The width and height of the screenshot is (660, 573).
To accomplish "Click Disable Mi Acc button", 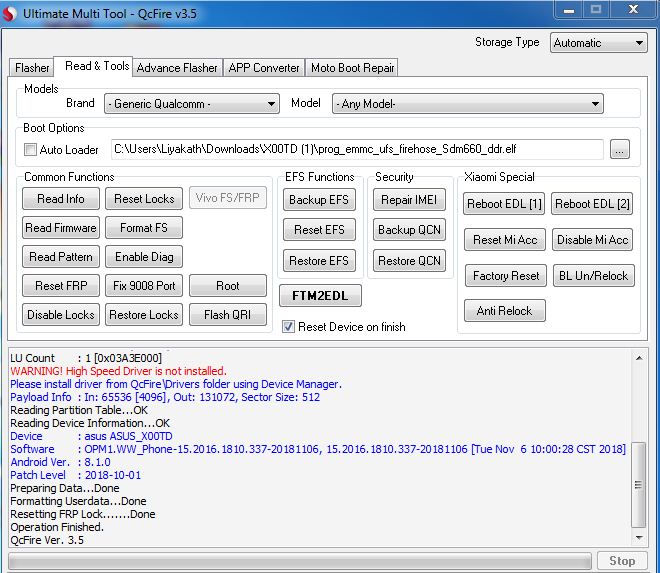I will (x=593, y=240).
